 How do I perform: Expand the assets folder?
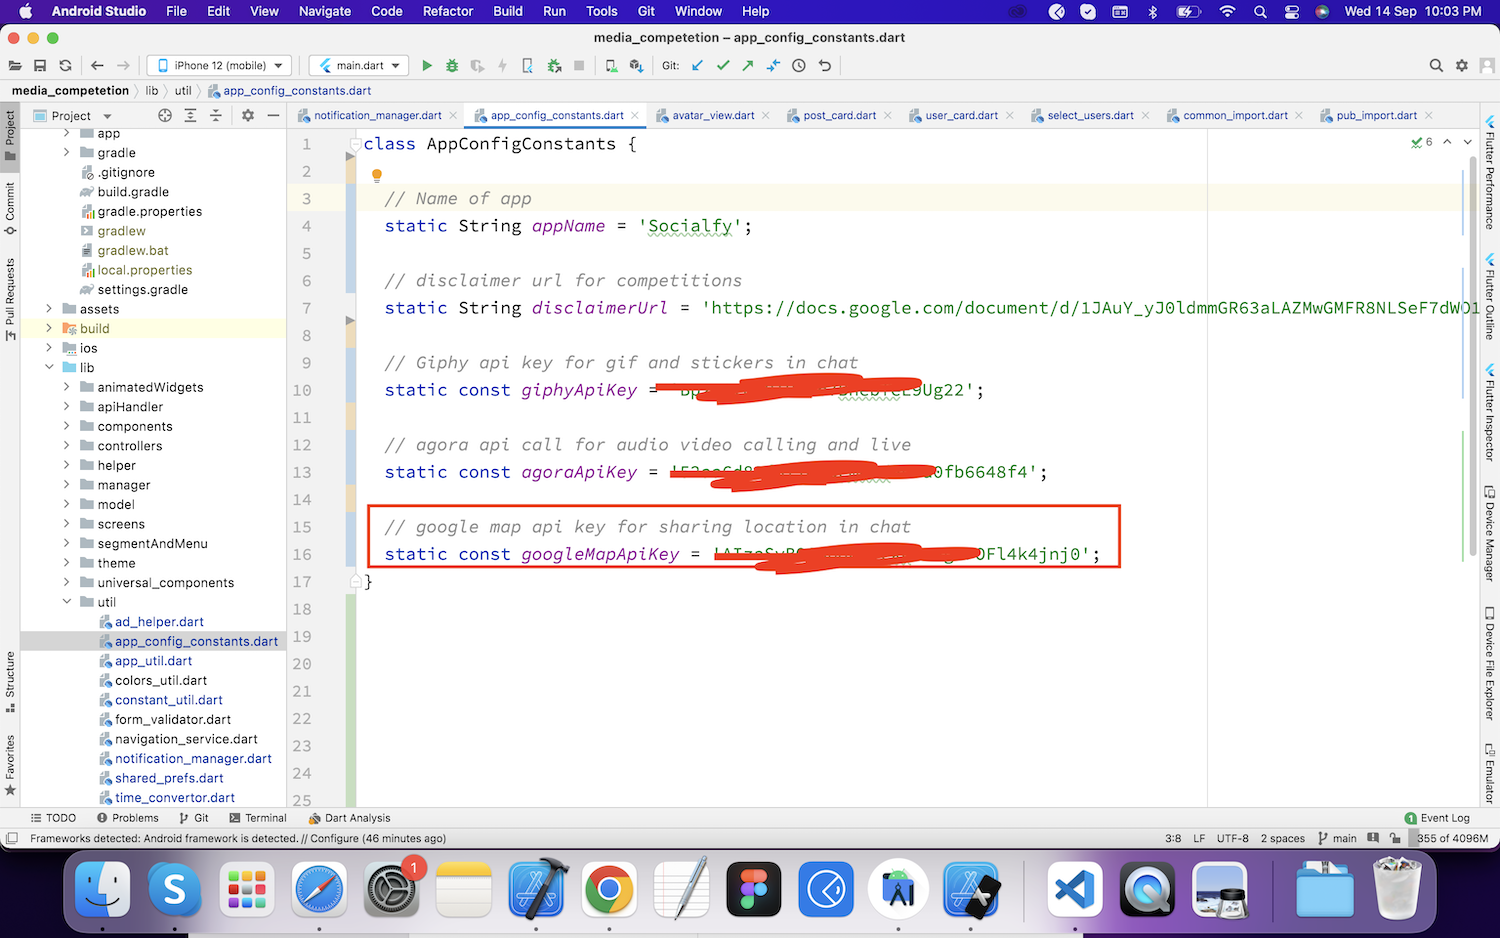click(x=49, y=309)
